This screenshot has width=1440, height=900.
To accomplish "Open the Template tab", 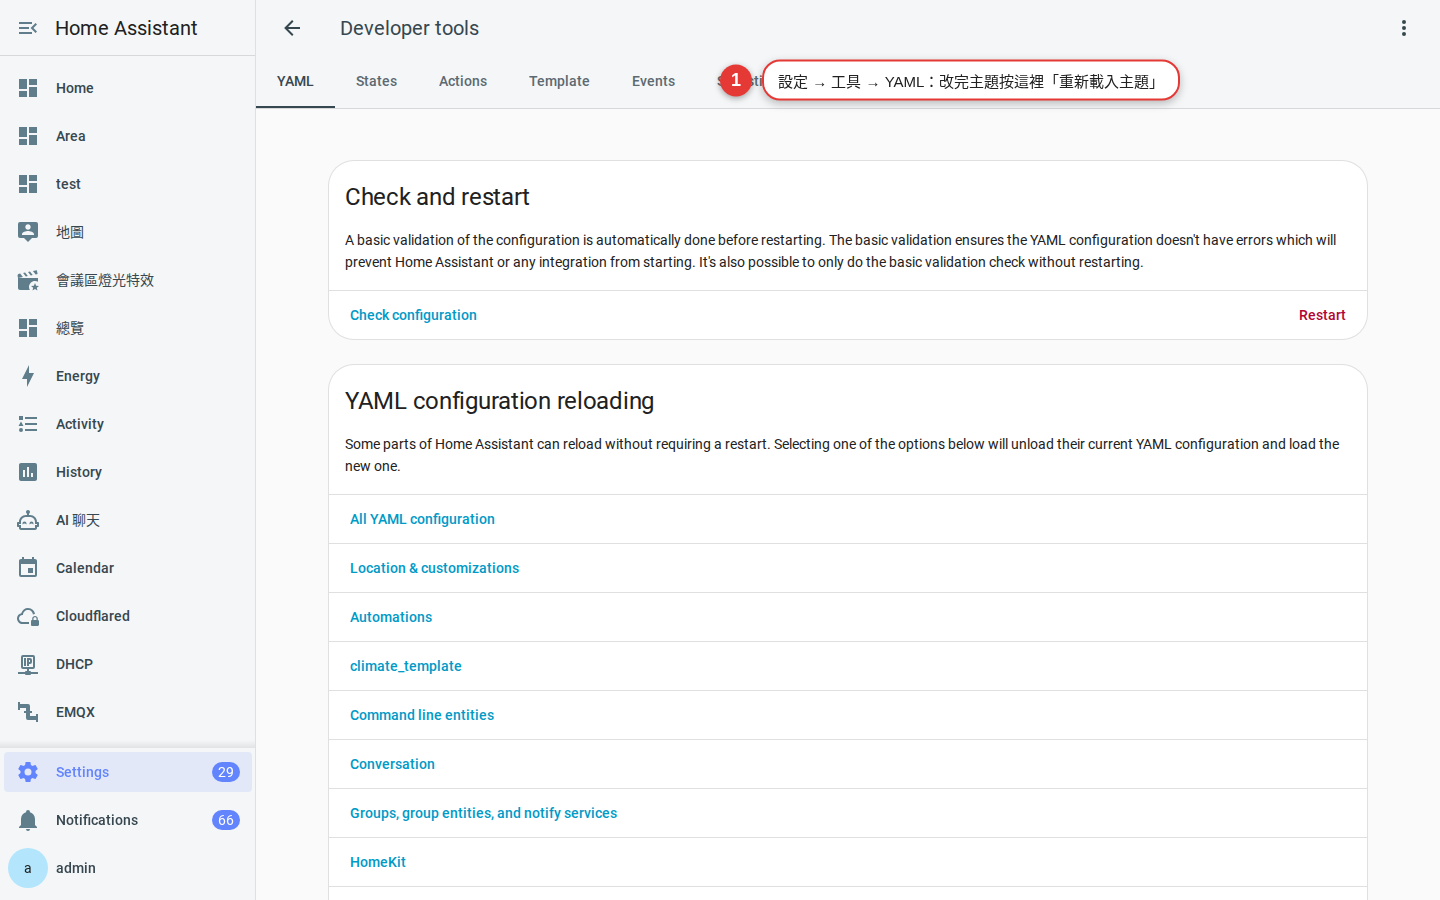I will coord(559,81).
